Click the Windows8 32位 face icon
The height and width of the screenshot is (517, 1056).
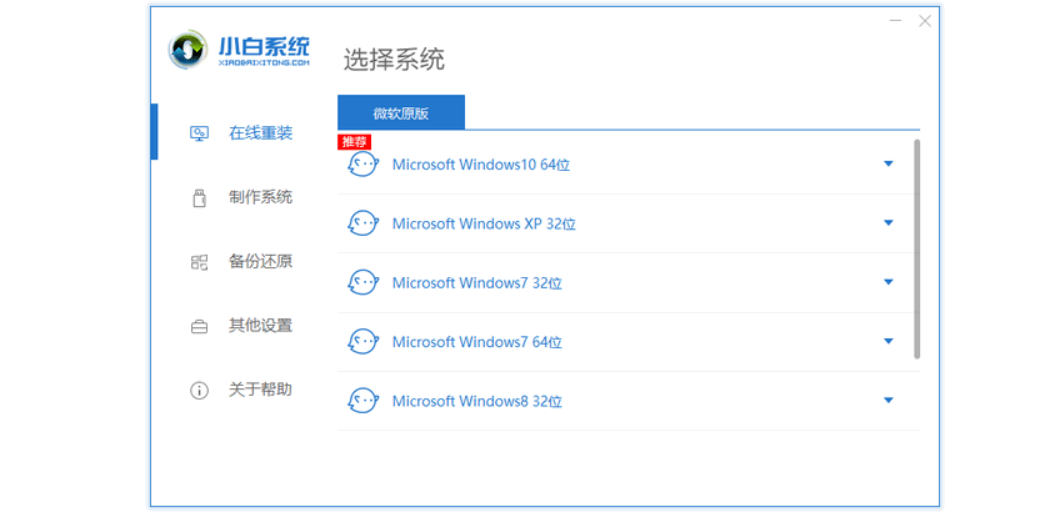(x=362, y=401)
